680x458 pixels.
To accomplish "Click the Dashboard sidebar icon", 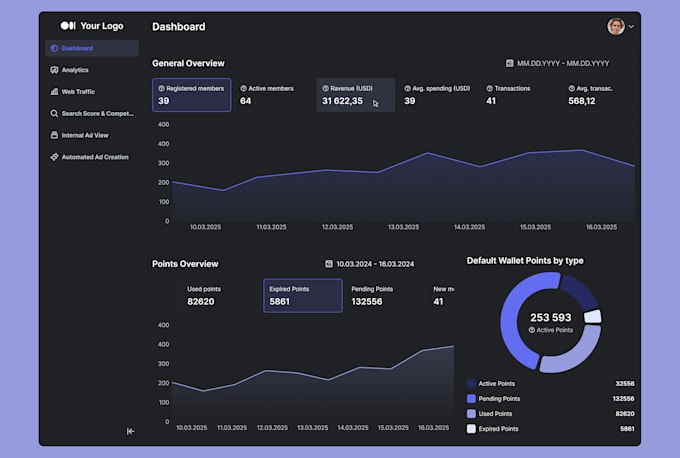I will pos(54,48).
